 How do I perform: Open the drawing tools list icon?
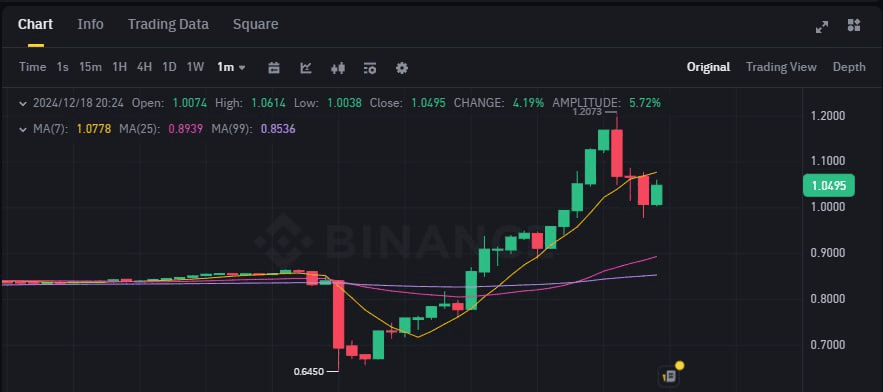370,68
